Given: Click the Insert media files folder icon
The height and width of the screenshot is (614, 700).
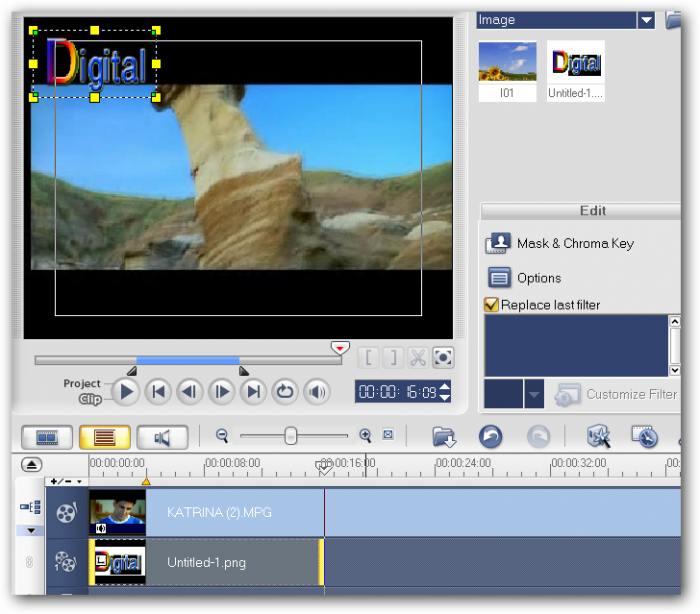Looking at the screenshot, I should click(444, 437).
